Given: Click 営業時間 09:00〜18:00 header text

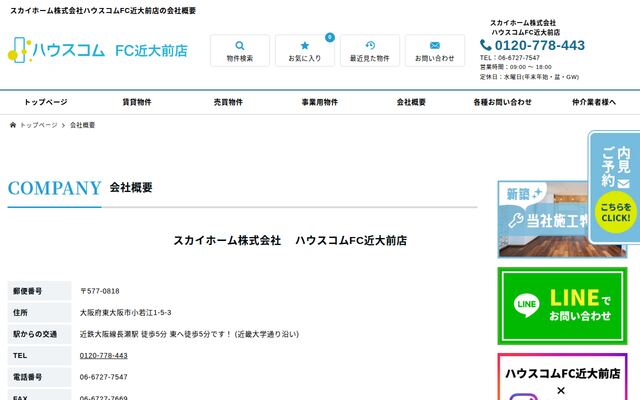Looking at the screenshot, I should coord(516,67).
